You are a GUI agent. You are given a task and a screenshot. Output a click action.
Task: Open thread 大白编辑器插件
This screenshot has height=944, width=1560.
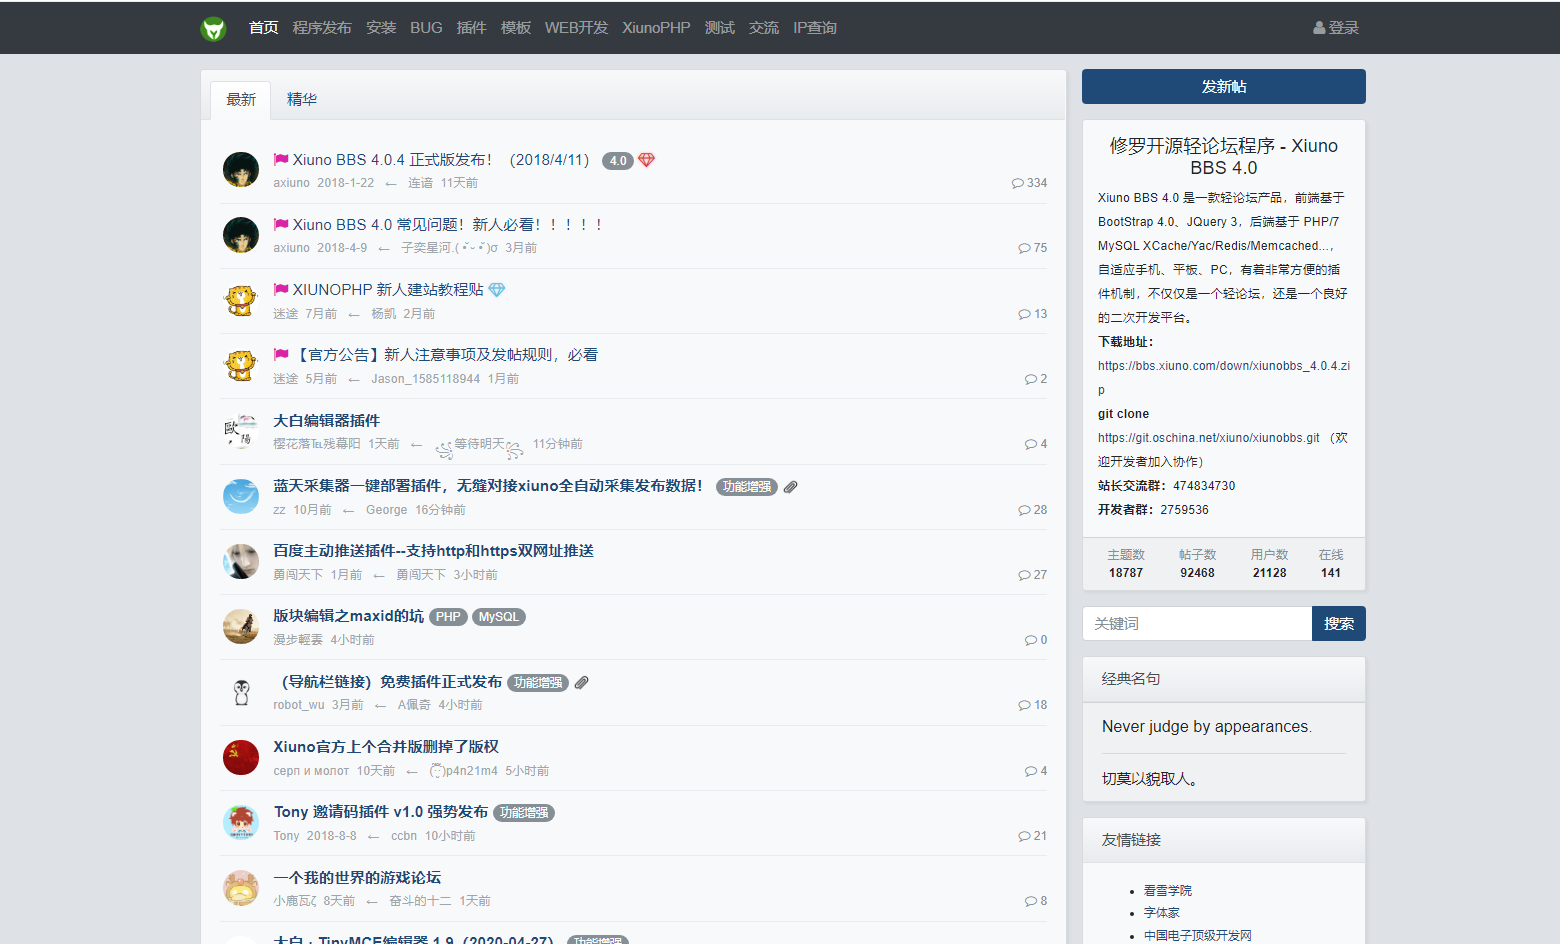pos(326,421)
